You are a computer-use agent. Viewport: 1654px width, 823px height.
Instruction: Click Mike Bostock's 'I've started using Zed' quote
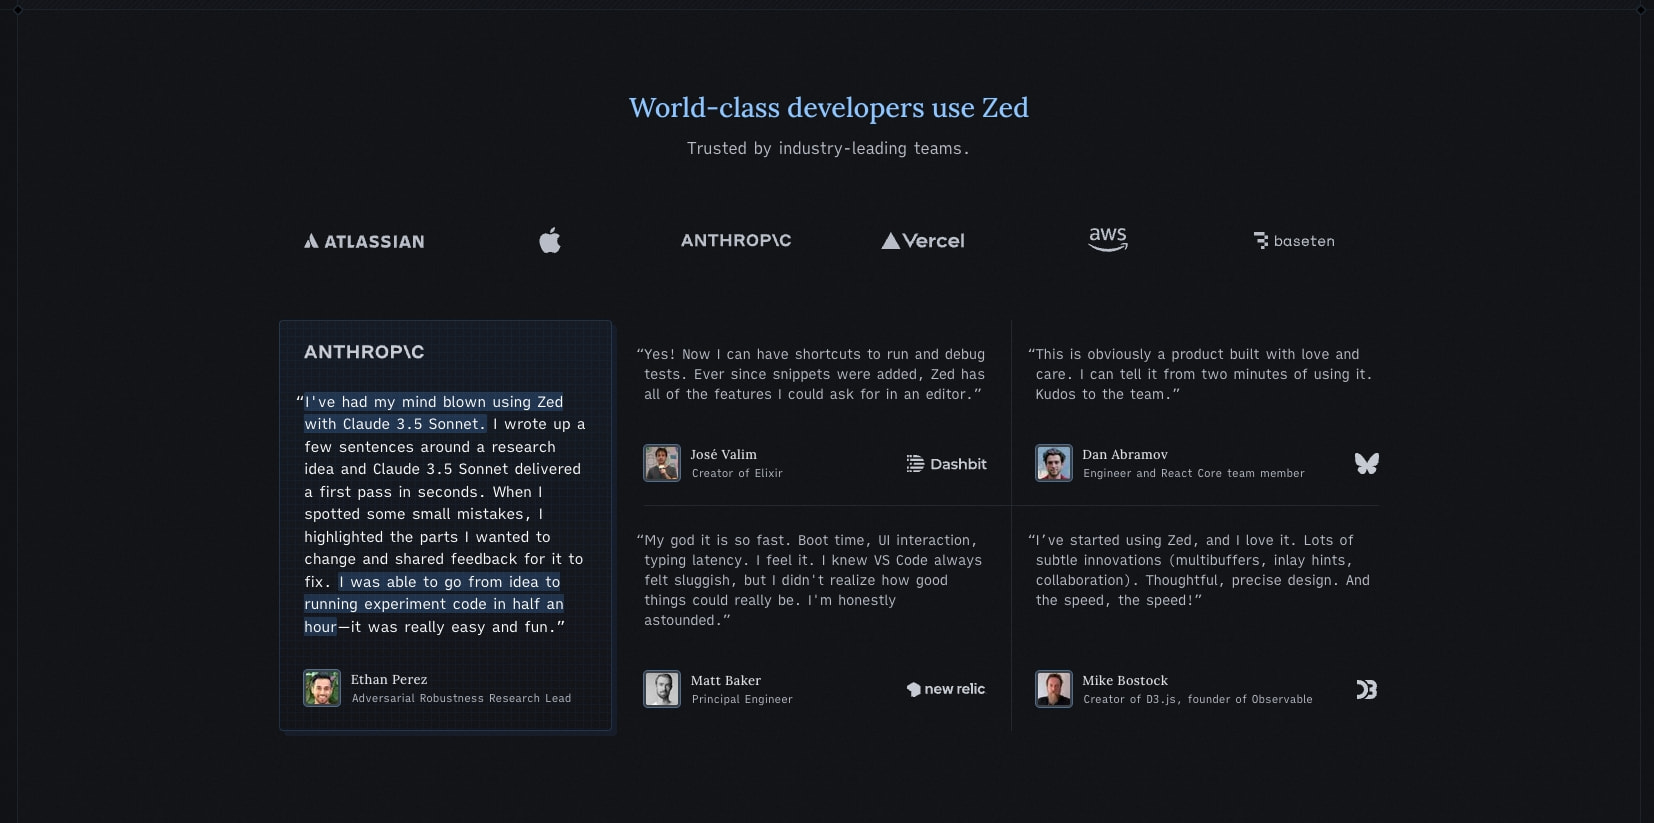pos(1199,570)
